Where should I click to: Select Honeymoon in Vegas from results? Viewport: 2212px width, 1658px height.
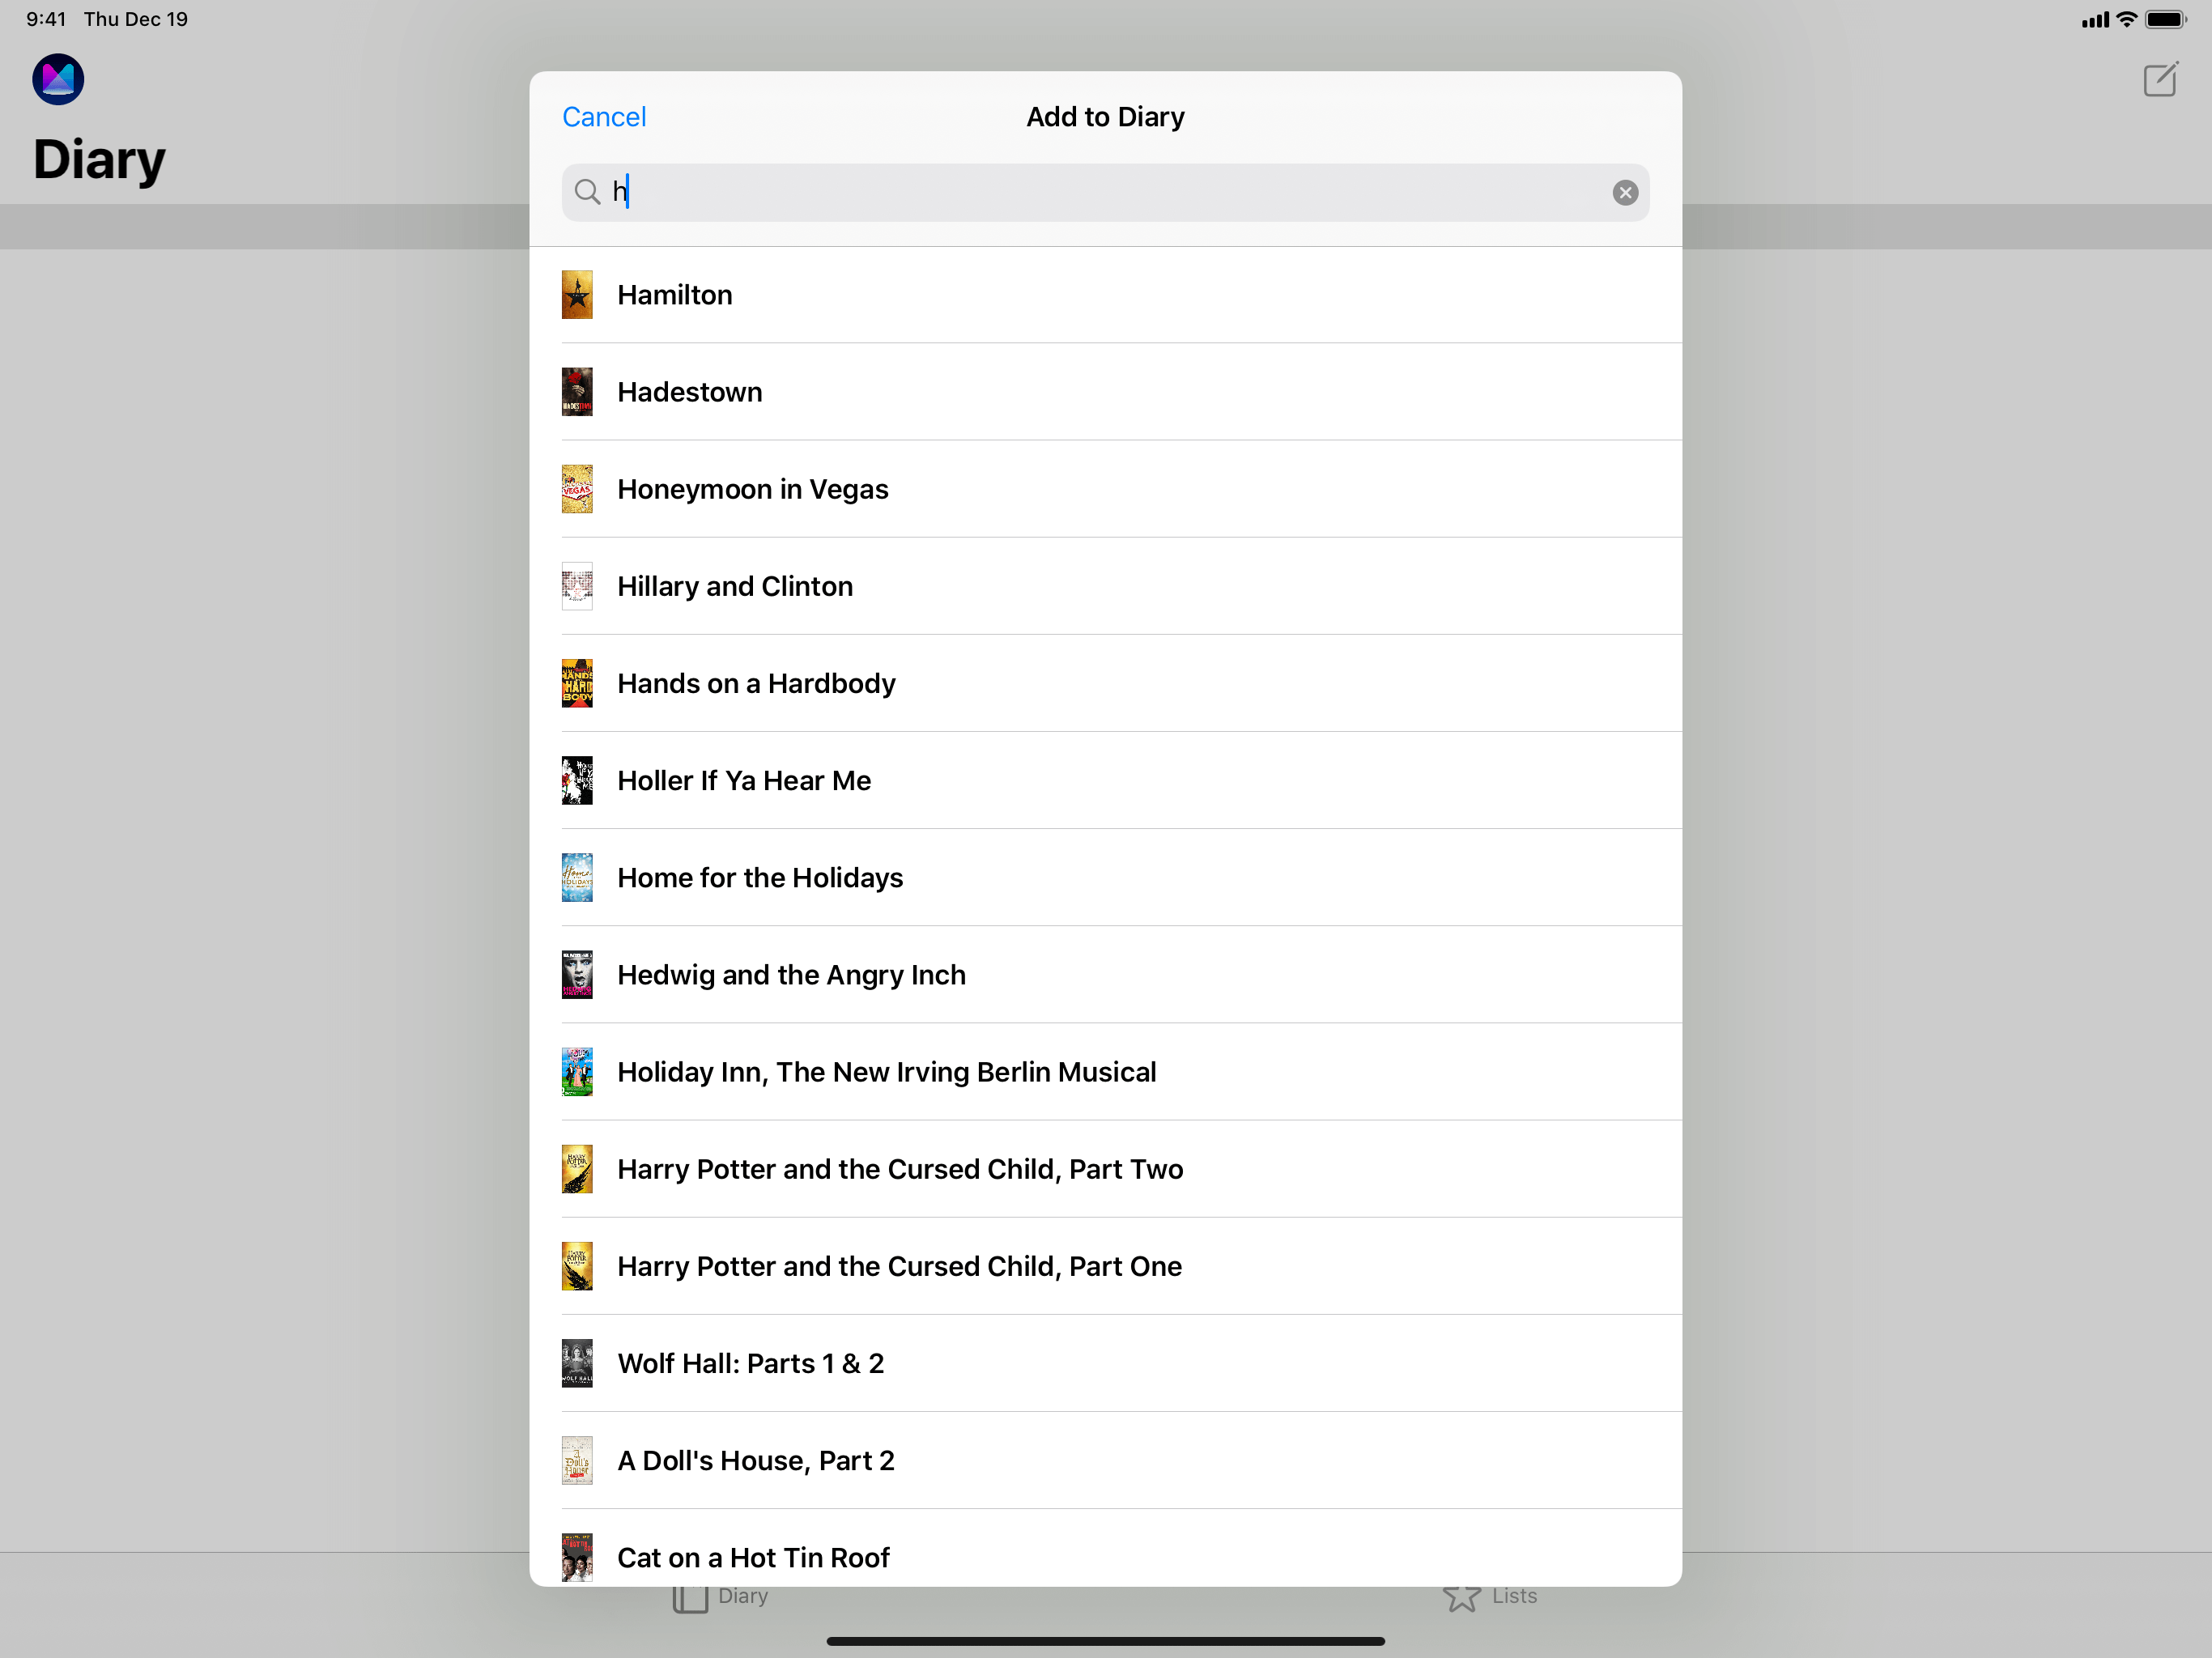pyautogui.click(x=752, y=489)
